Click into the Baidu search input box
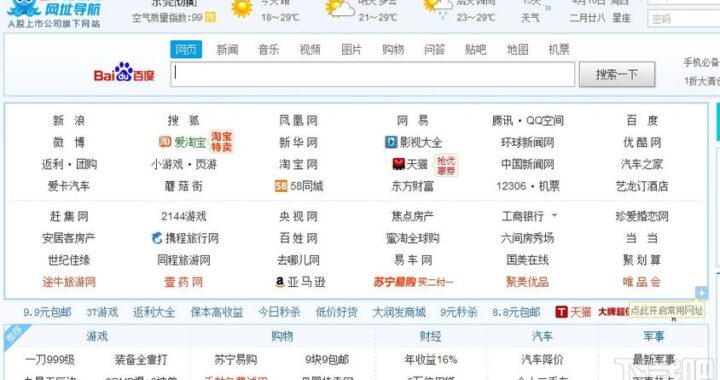This screenshot has height=380, width=720. [x=372, y=74]
